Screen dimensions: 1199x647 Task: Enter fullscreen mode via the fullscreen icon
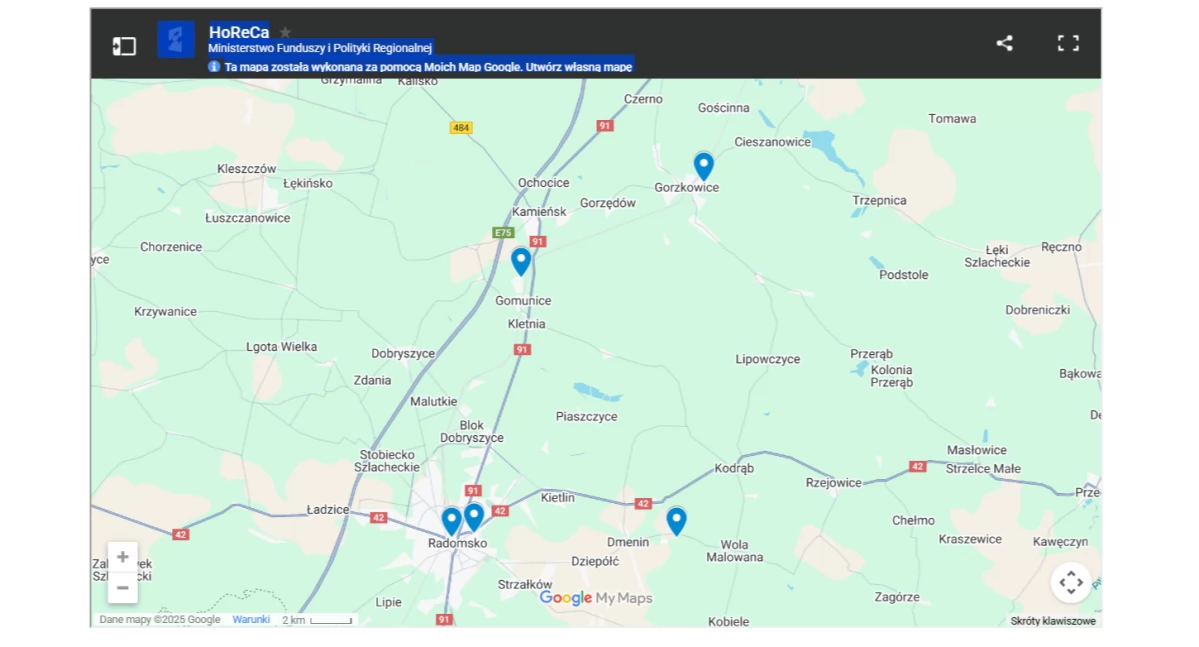click(1068, 43)
